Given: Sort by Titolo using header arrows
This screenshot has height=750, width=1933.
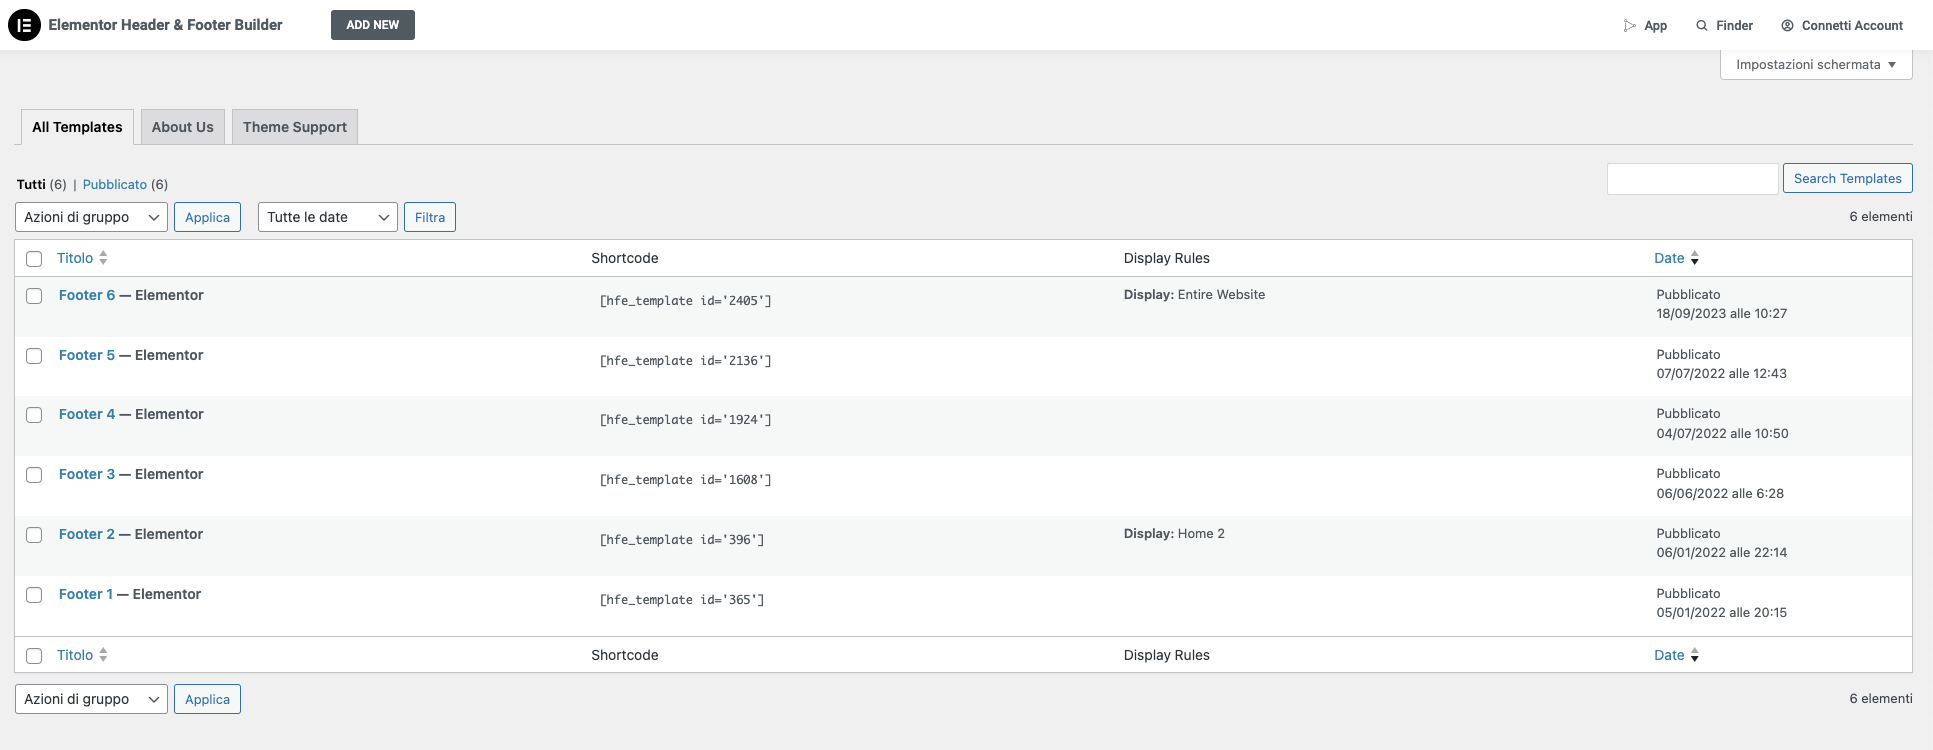Looking at the screenshot, I should pos(103,258).
